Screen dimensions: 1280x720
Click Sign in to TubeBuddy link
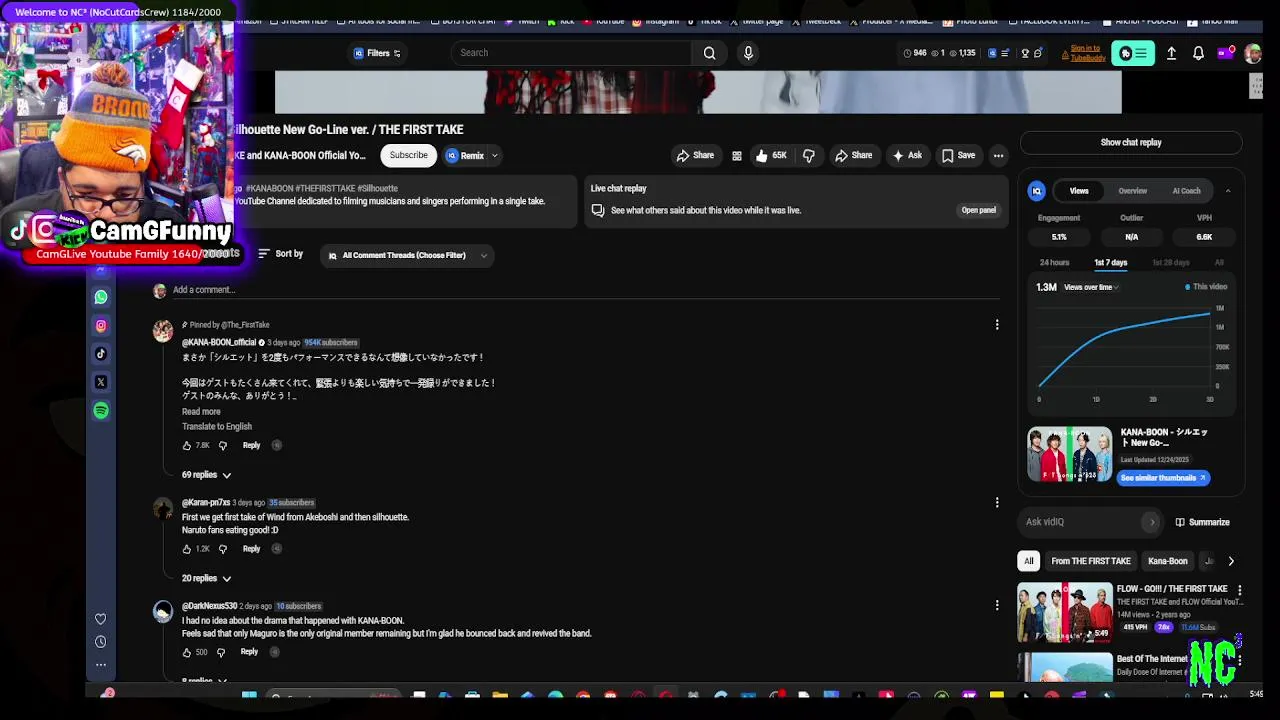coord(1087,53)
